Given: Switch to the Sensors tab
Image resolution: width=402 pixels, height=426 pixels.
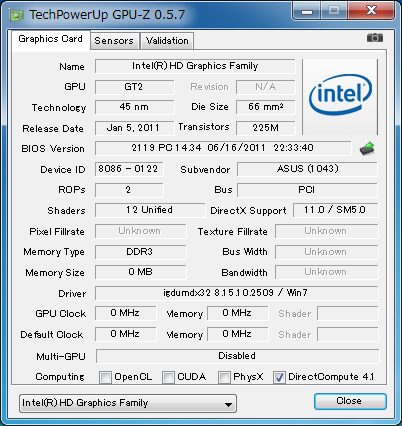Looking at the screenshot, I should (114, 41).
